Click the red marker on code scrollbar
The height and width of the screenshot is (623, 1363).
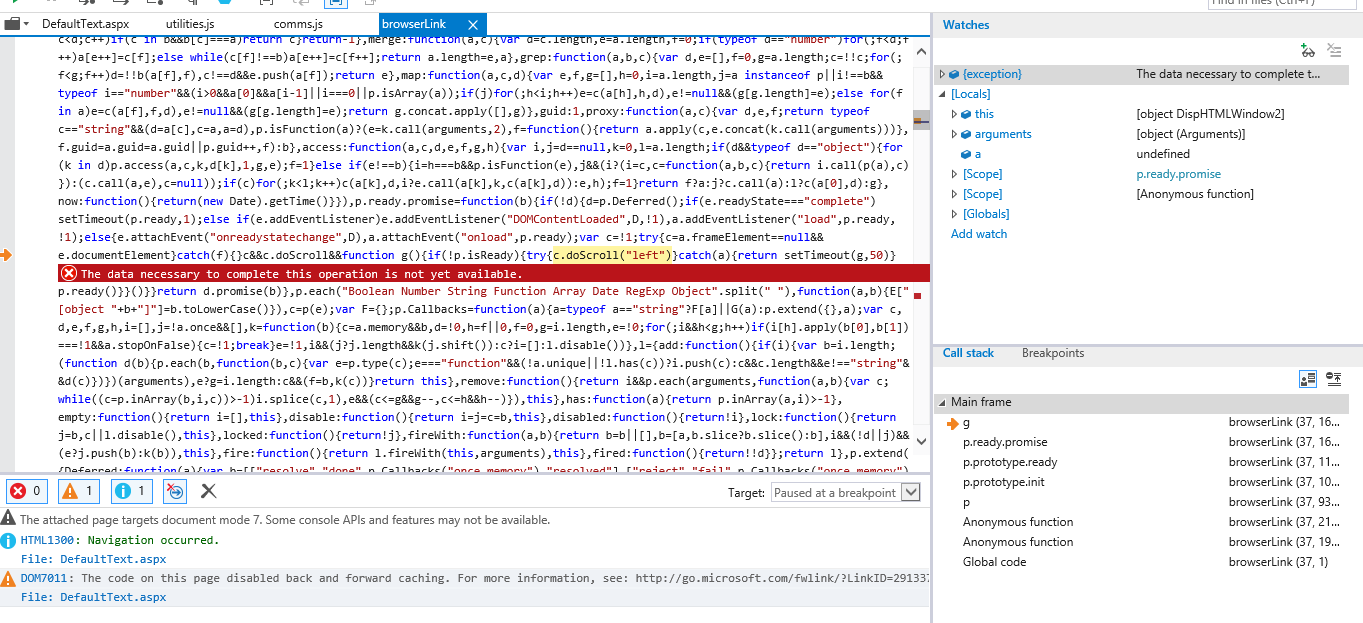917,295
